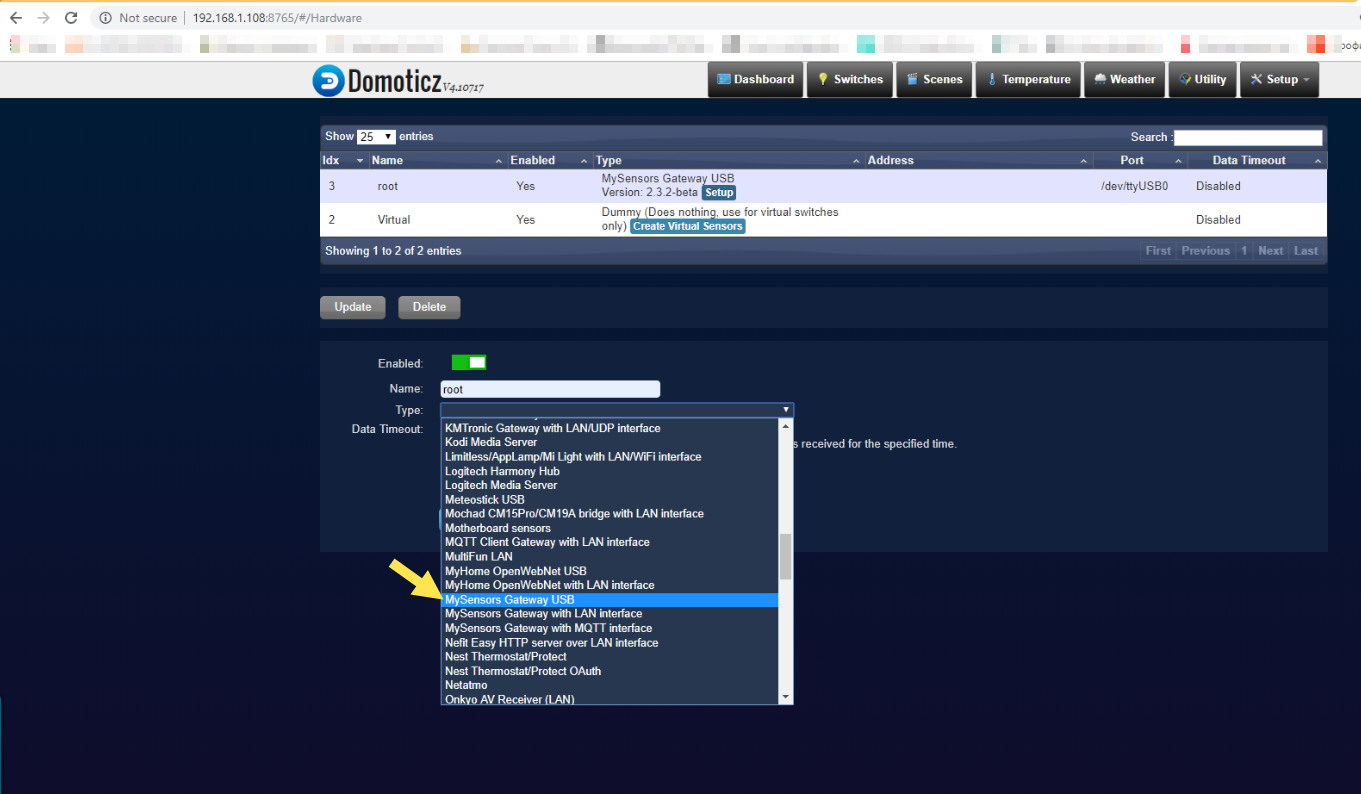
Task: Open the Show entries count dropdown
Action: [x=376, y=137]
